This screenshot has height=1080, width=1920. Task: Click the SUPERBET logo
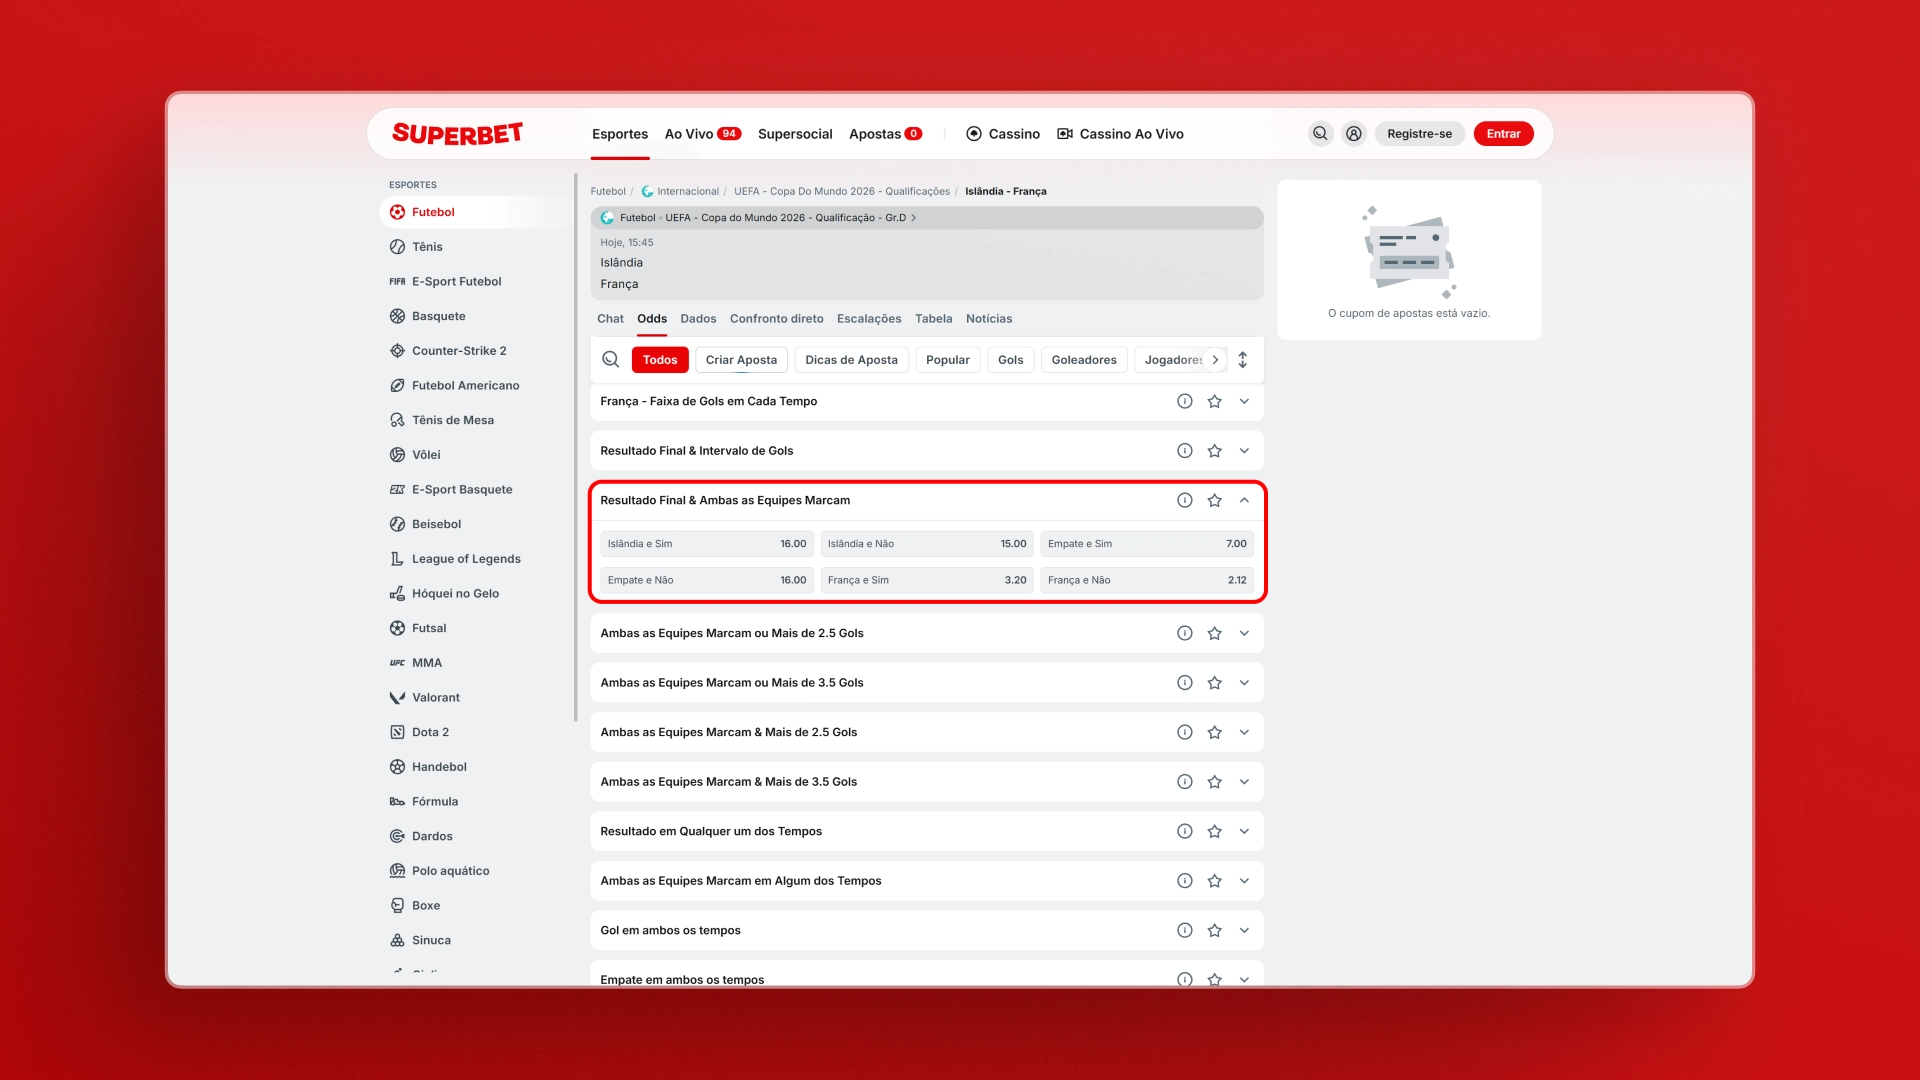[457, 134]
